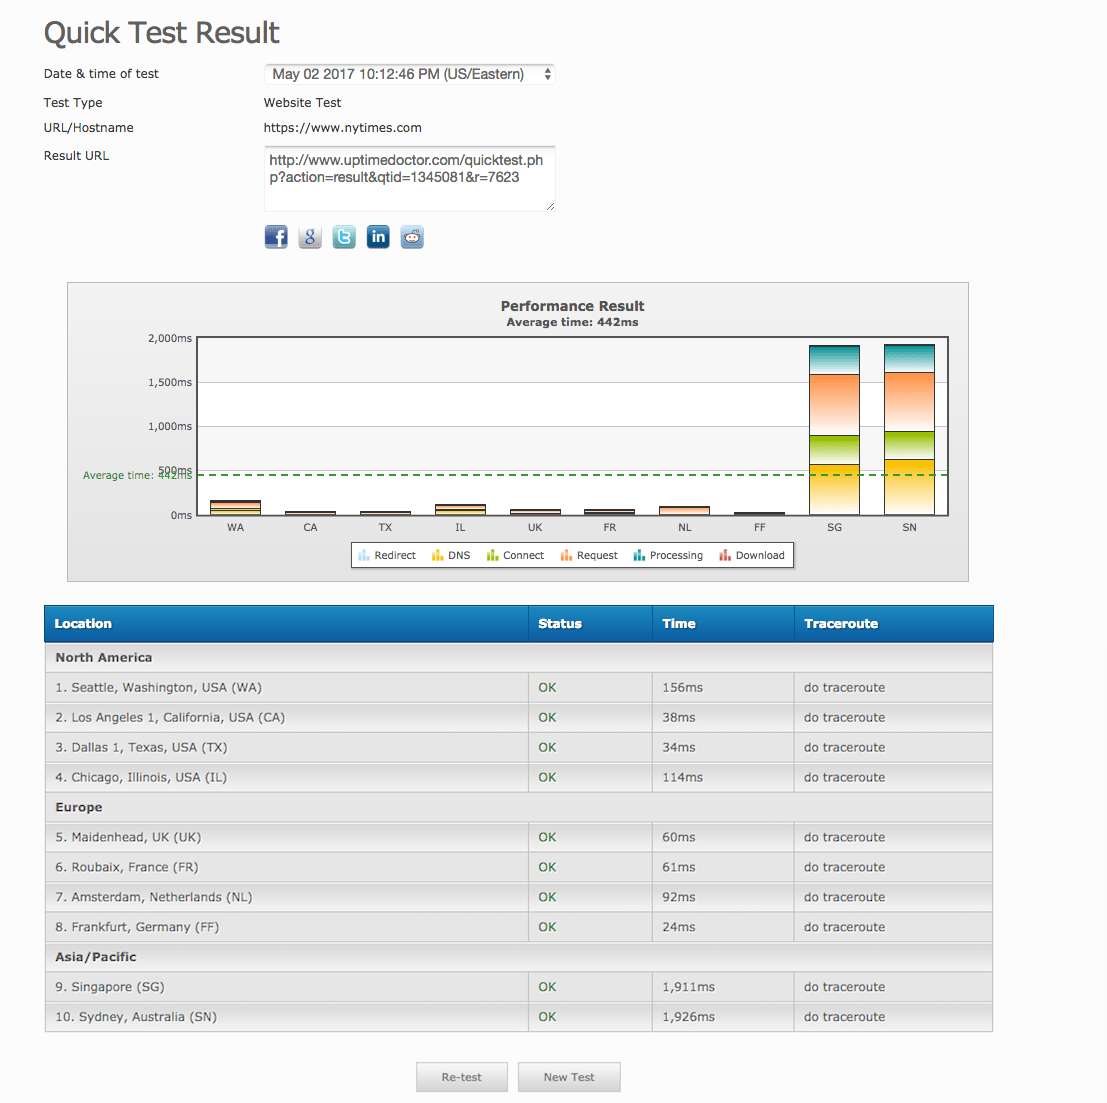Toggle Processing series in chart legend
The height and width of the screenshot is (1103, 1107).
669,556
